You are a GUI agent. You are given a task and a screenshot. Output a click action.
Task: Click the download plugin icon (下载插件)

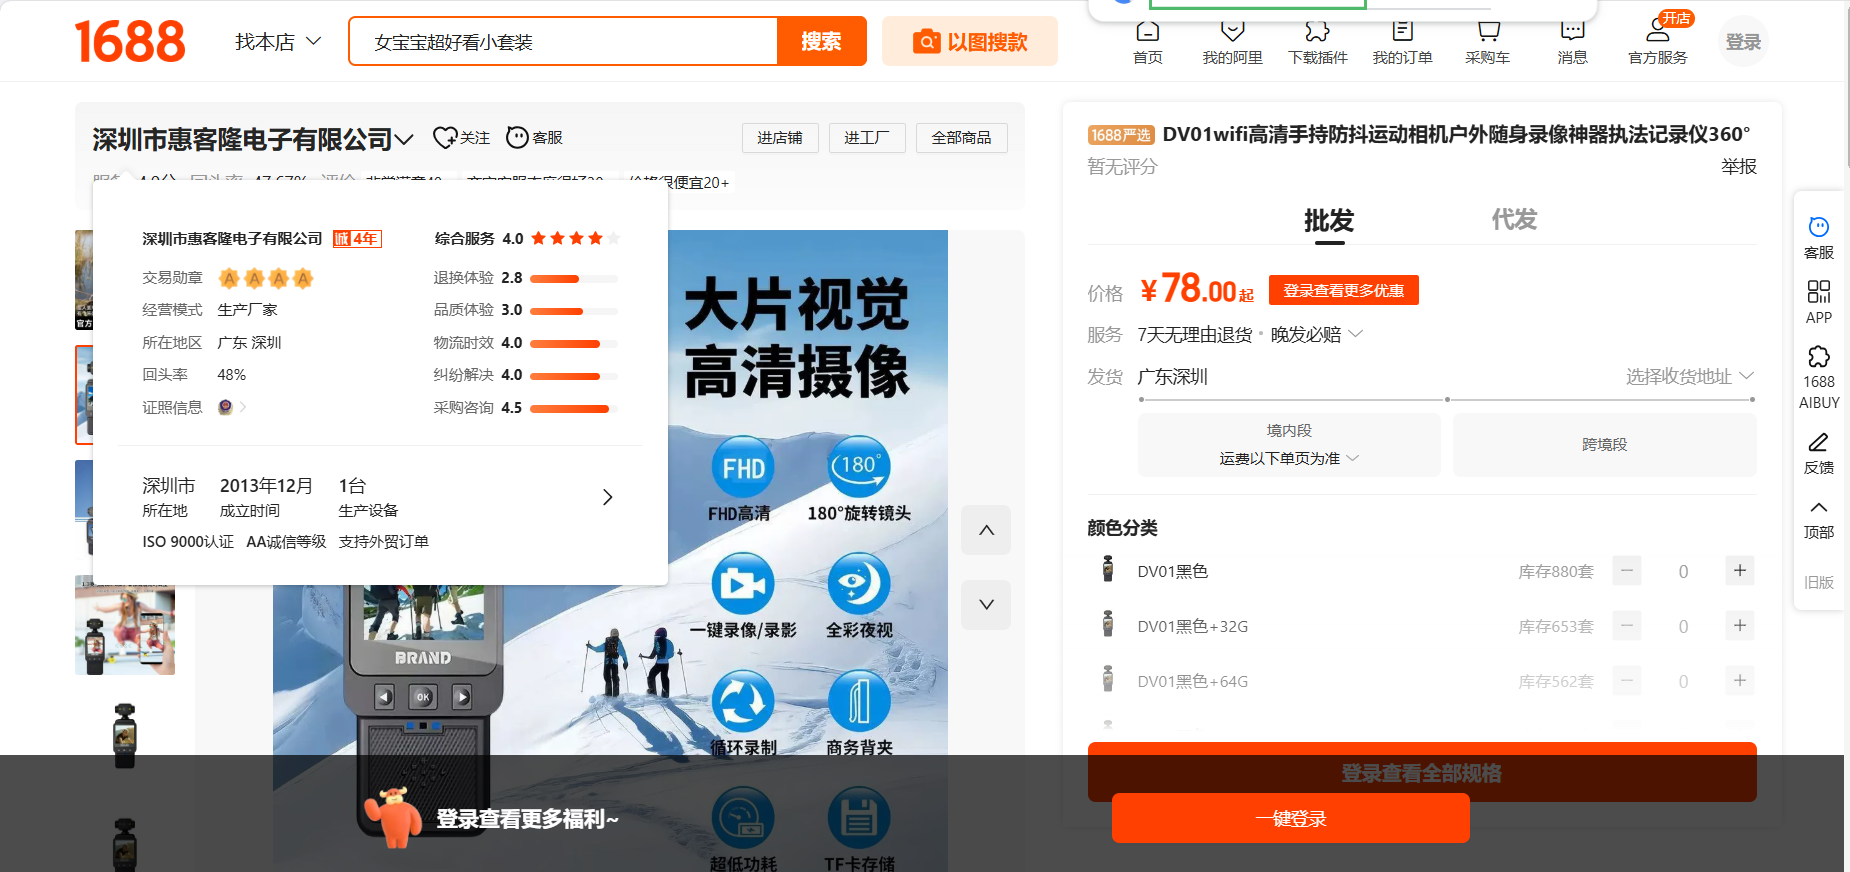pyautogui.click(x=1317, y=33)
